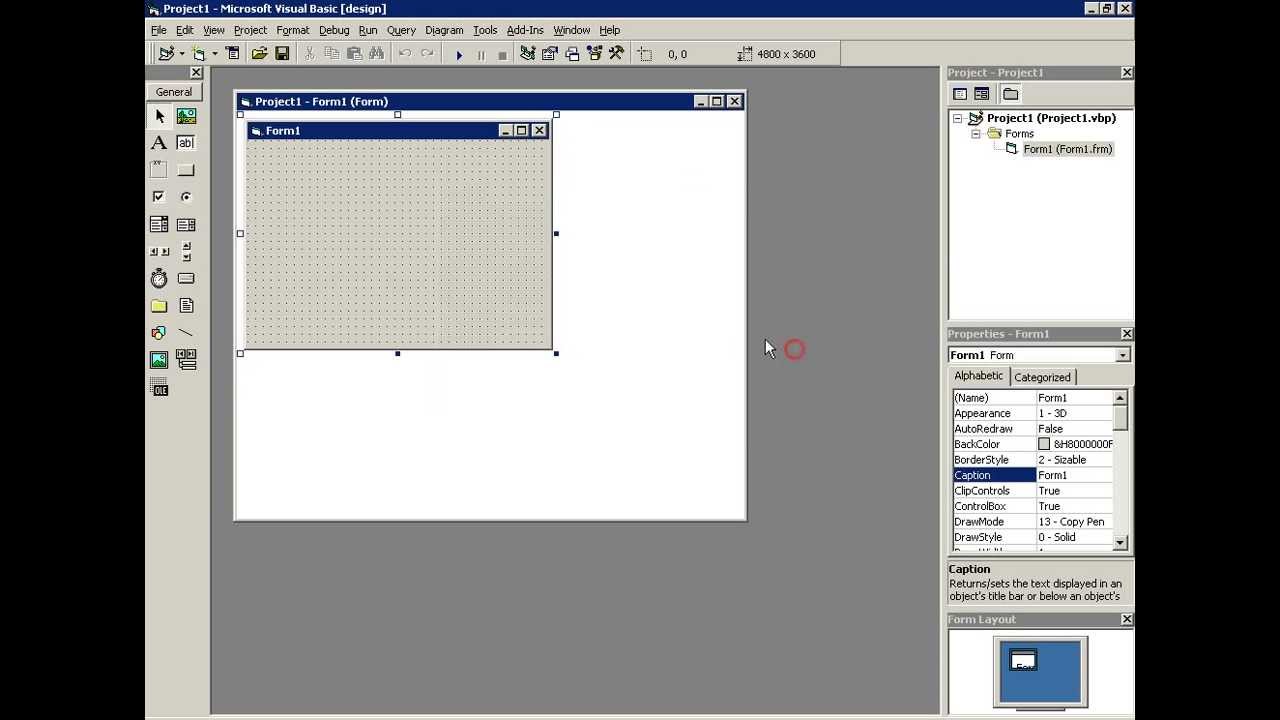Open the Toolbox toolbar icon
Viewport: 1280px width, 720px height.
click(x=616, y=54)
